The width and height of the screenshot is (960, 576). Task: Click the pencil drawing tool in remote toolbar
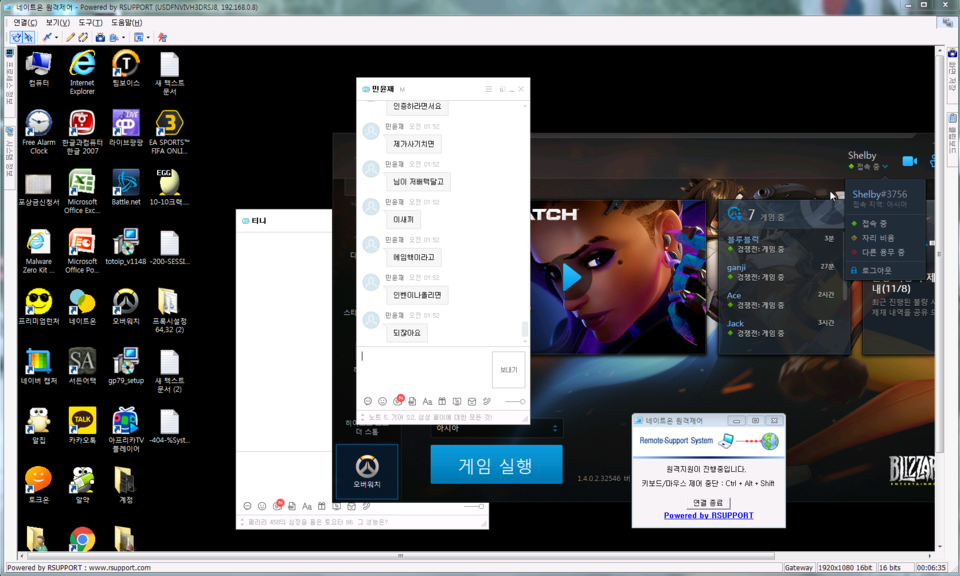click(x=70, y=37)
